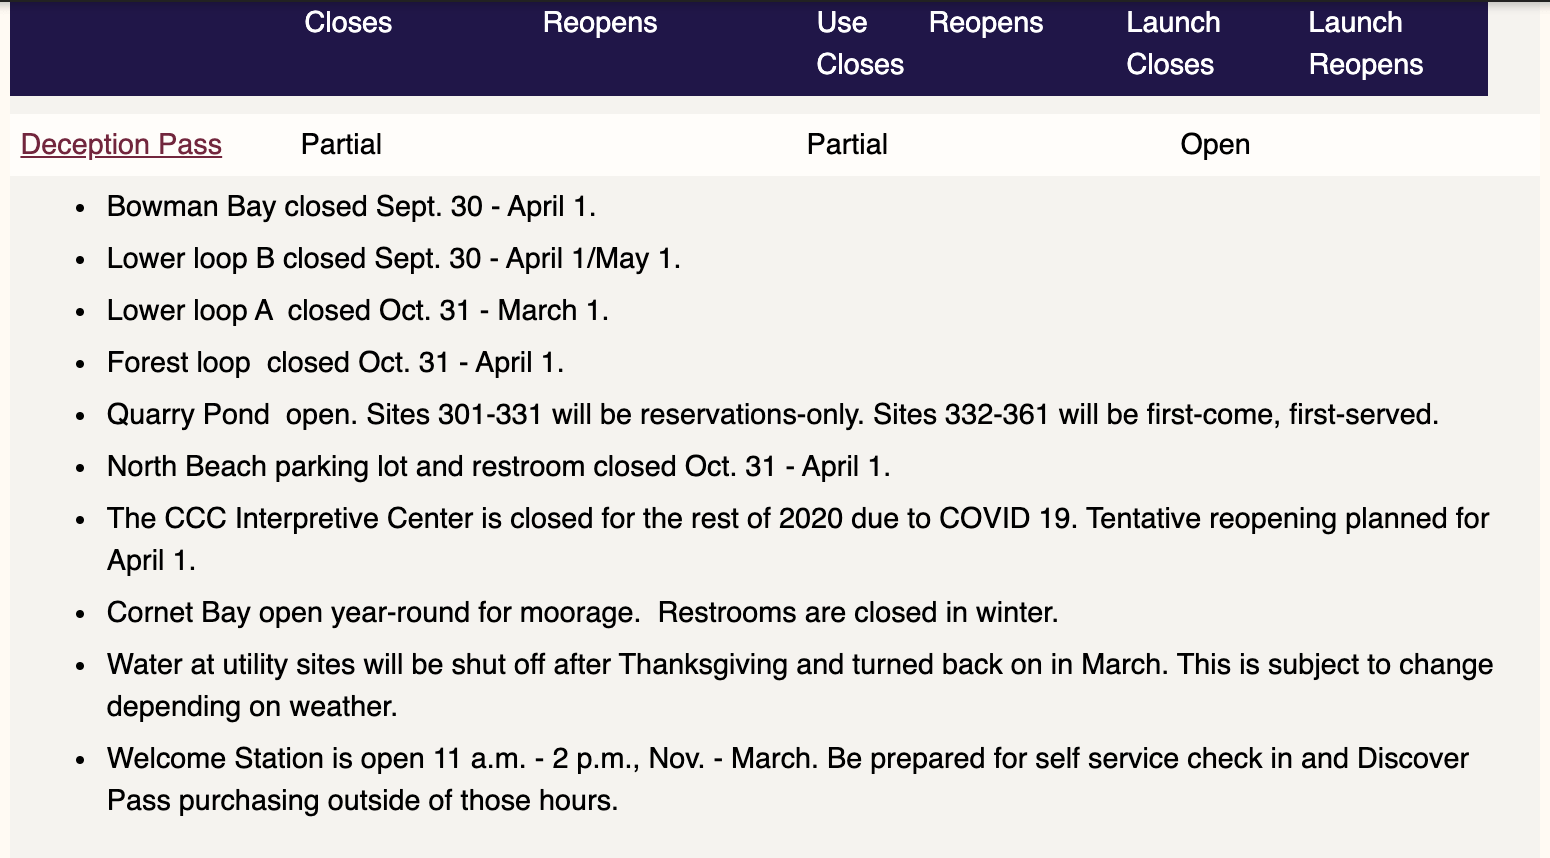
Task: Select the "Use Closes" column header
Action: pos(859,44)
